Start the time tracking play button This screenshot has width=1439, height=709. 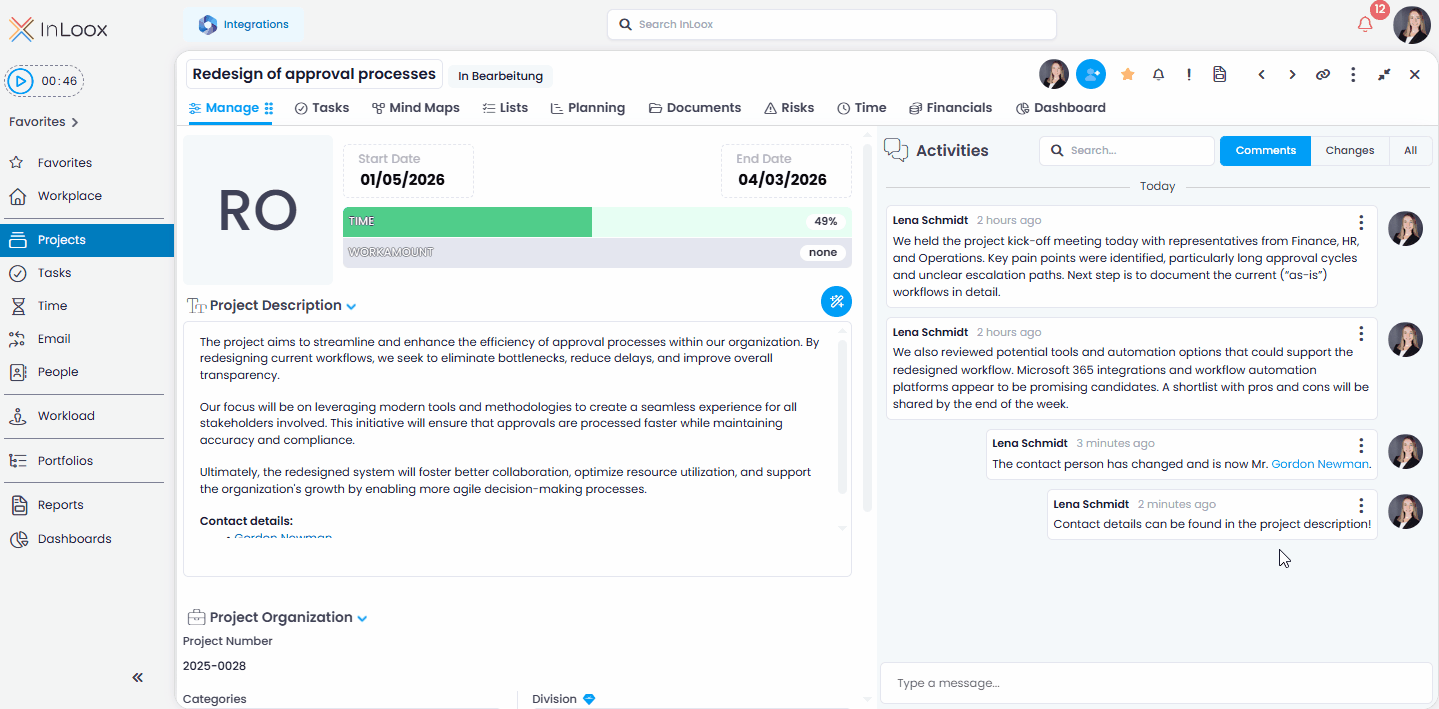(x=21, y=80)
